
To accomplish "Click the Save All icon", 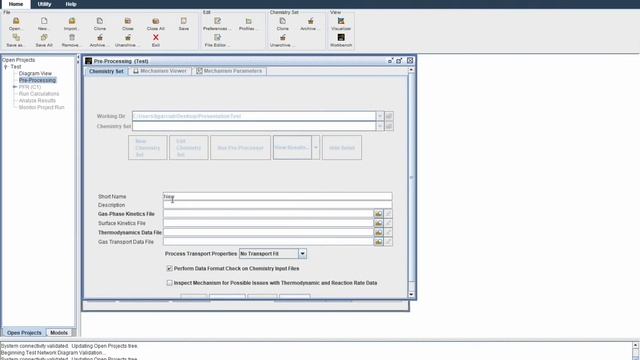I will pyautogui.click(x=44, y=38).
